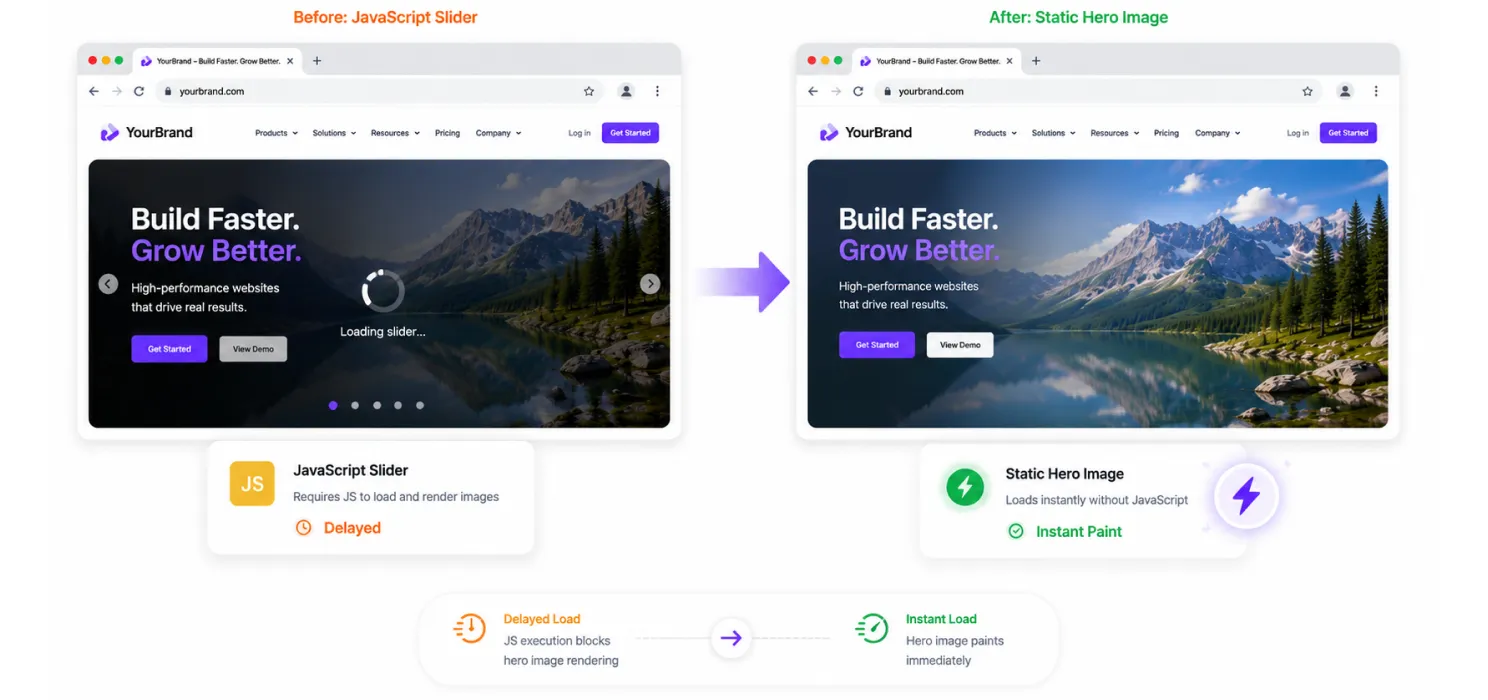Close the YourBrand tab in After browser
This screenshot has height=700, width=1488.
1009,61
